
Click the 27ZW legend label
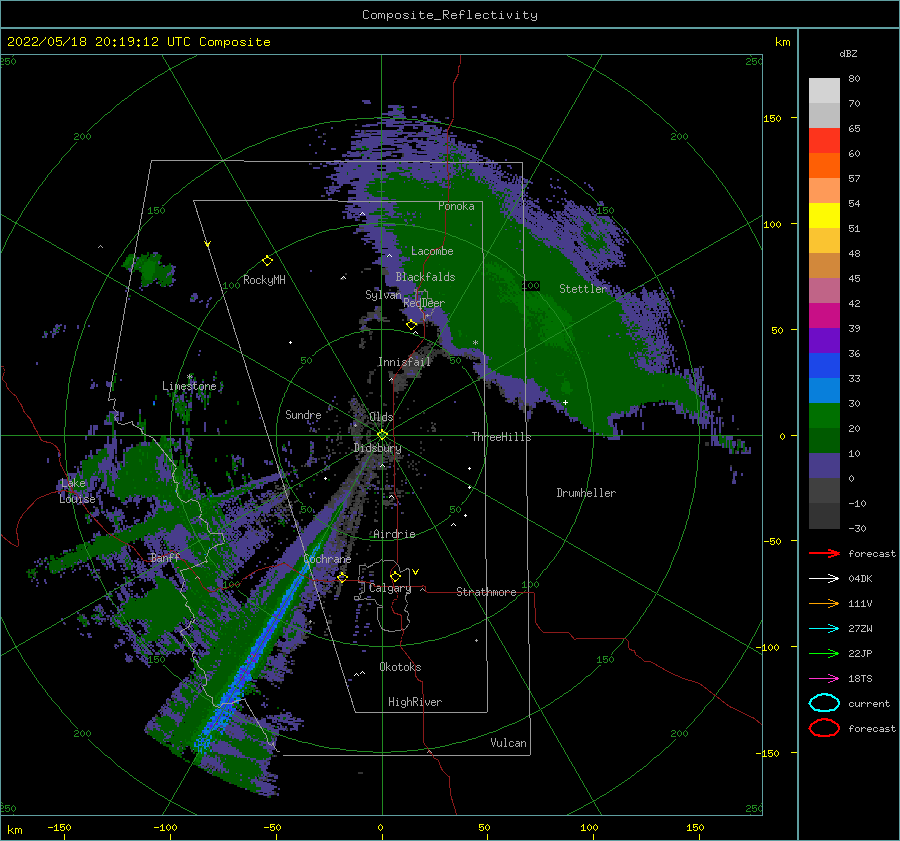click(860, 629)
